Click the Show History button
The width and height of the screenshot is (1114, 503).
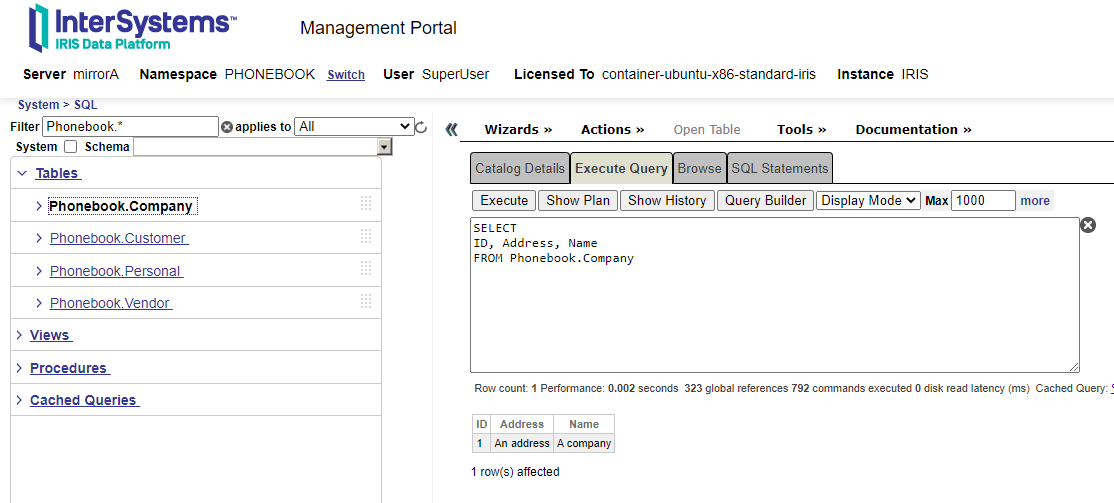coord(667,200)
